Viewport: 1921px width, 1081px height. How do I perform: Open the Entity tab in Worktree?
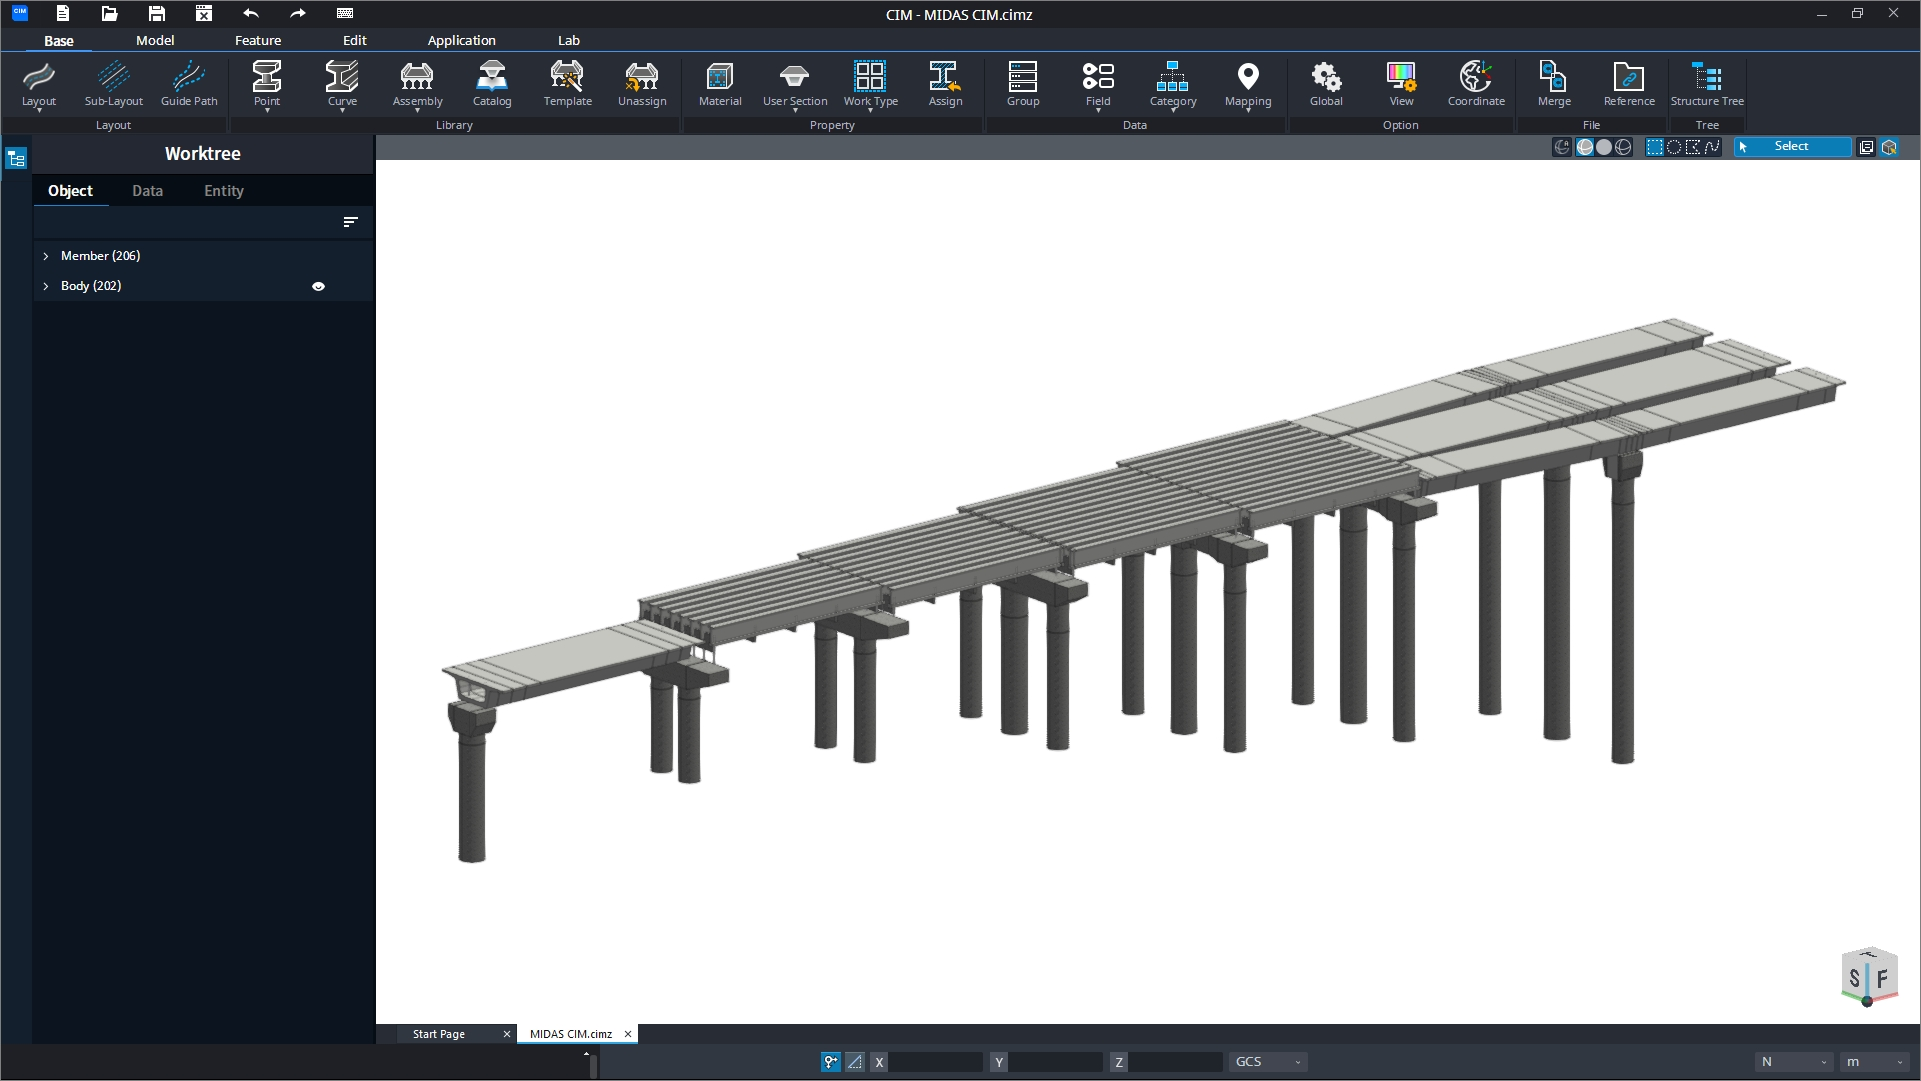(223, 191)
